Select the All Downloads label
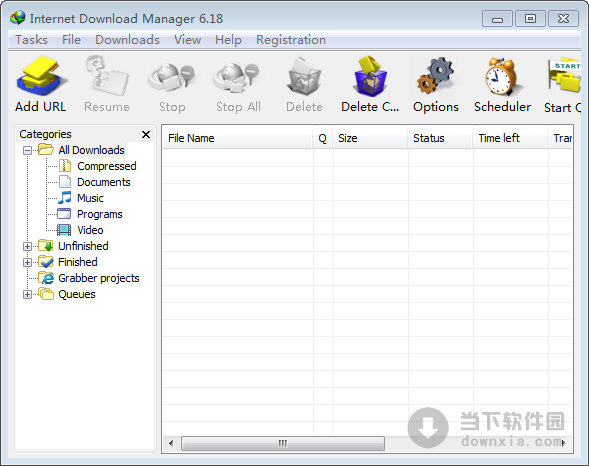The width and height of the screenshot is (589, 466). tap(91, 150)
